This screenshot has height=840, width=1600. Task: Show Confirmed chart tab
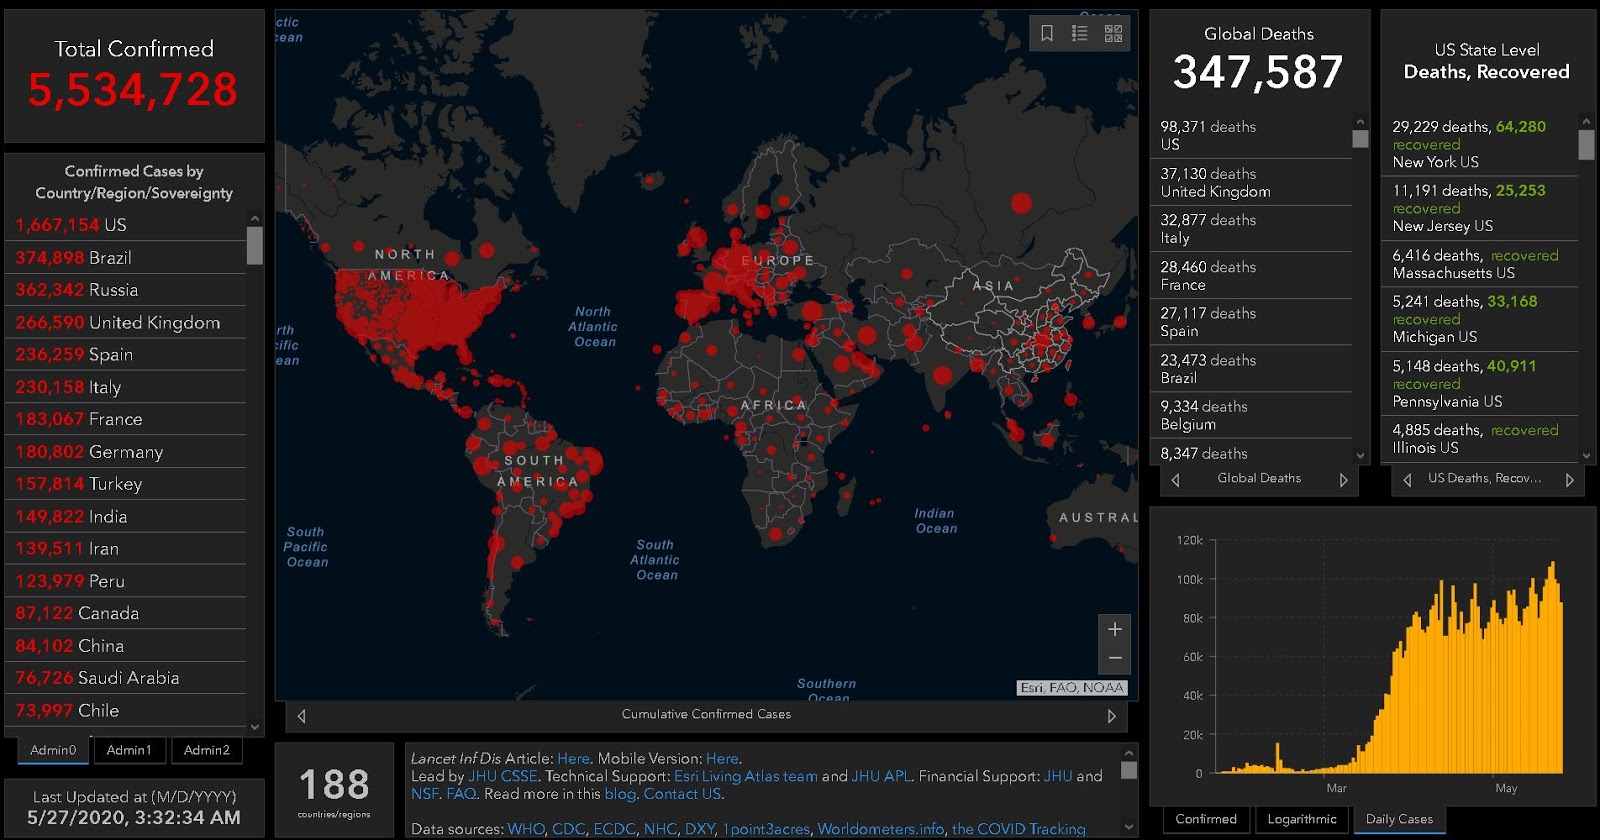[x=1206, y=819]
